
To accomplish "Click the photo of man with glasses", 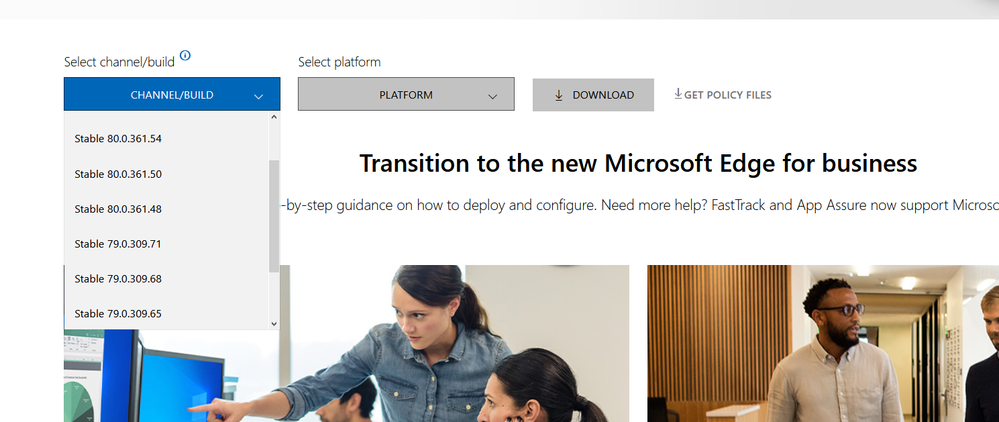I will (823, 344).
